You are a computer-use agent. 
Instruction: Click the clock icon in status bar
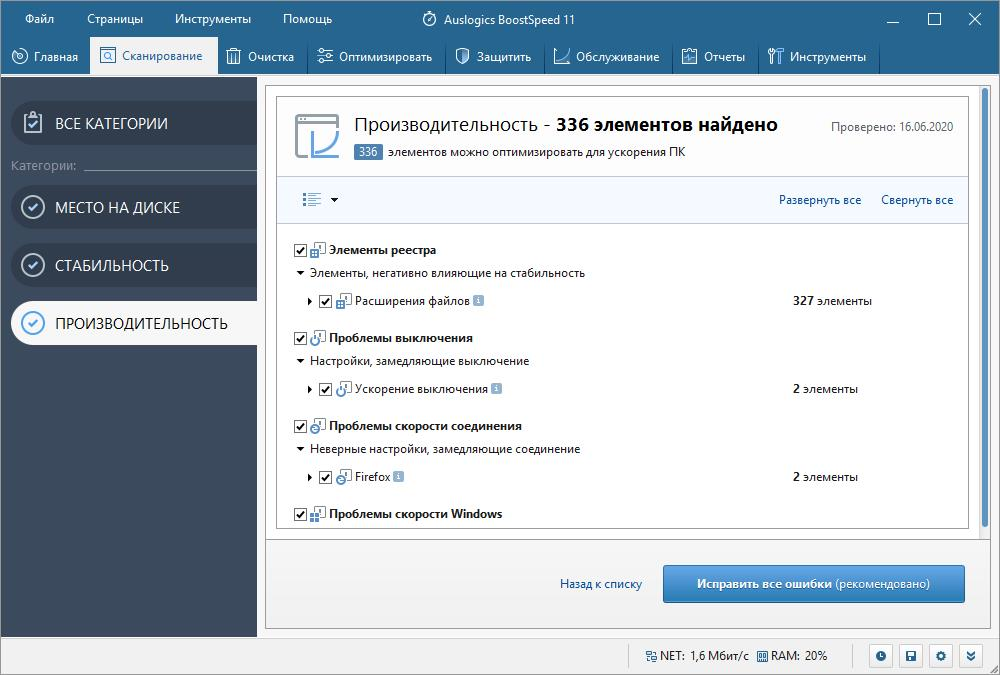click(x=881, y=656)
